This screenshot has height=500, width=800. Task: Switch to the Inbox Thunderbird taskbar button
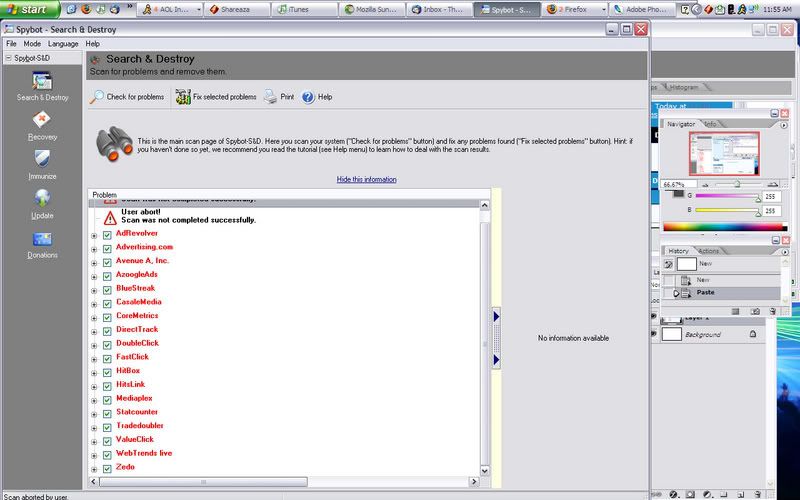pyautogui.click(x=440, y=9)
